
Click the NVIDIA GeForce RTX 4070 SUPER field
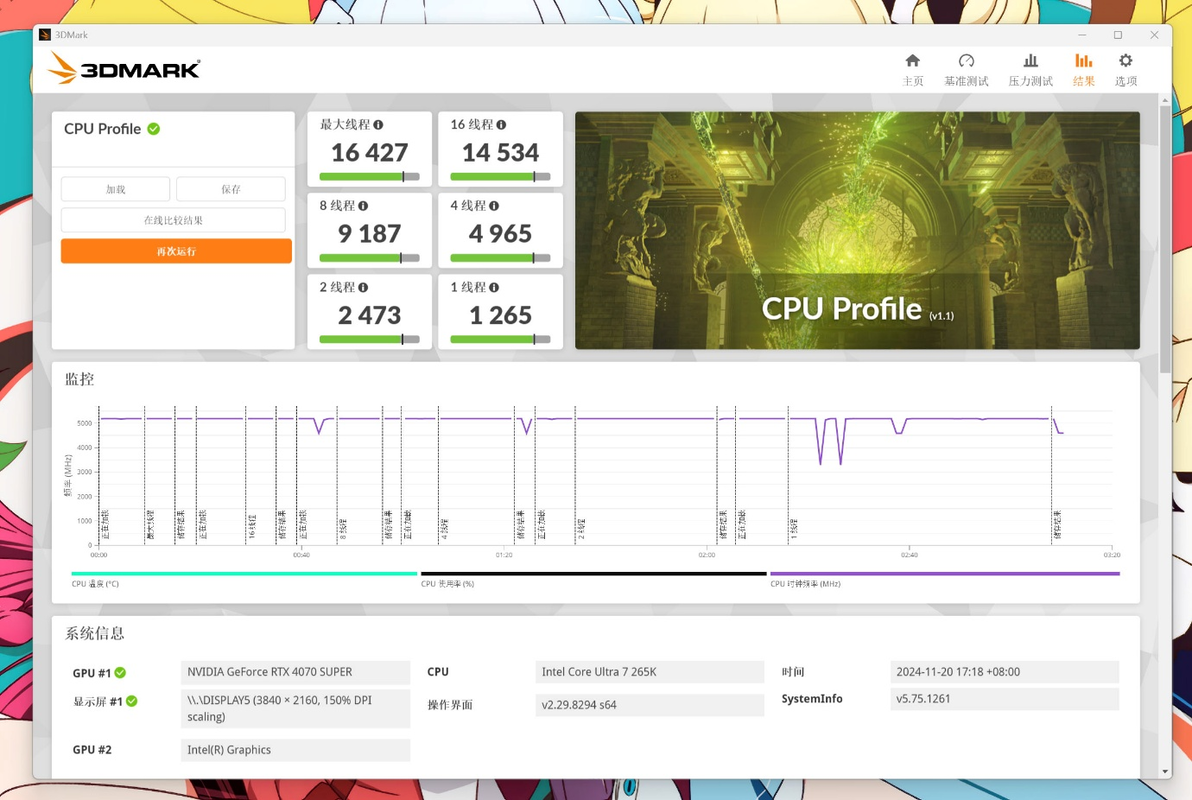click(x=296, y=672)
